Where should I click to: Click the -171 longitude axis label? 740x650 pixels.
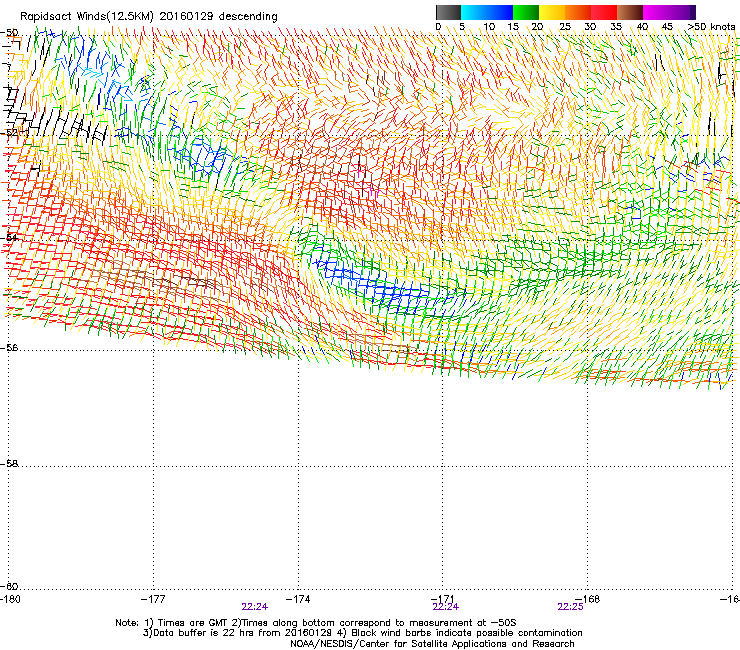(x=443, y=599)
